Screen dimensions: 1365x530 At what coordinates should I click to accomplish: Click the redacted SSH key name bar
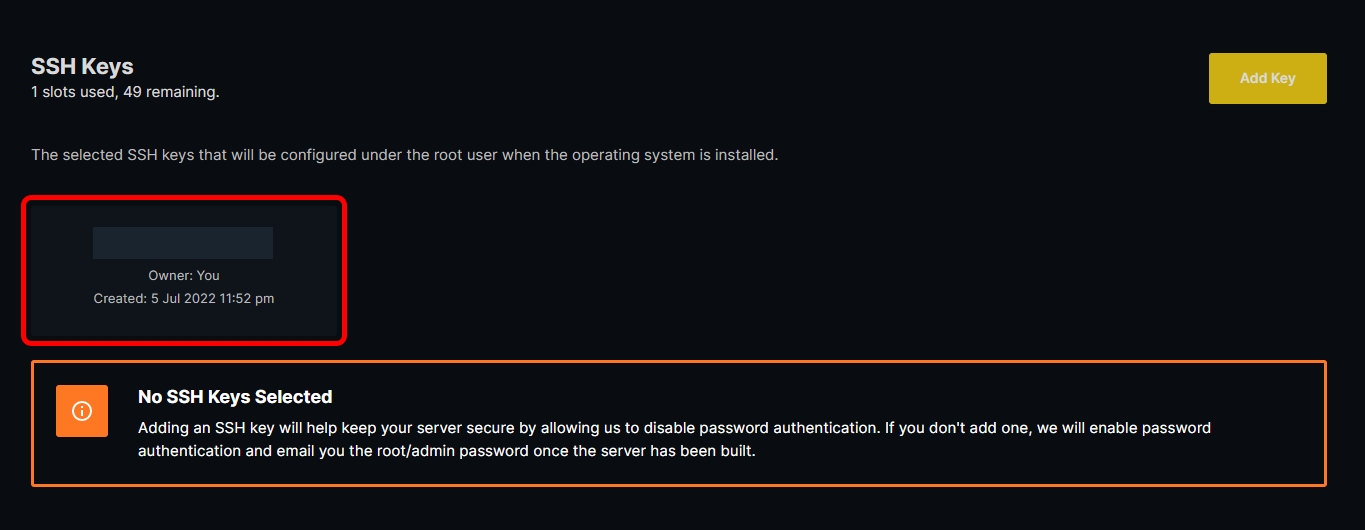[x=183, y=243]
